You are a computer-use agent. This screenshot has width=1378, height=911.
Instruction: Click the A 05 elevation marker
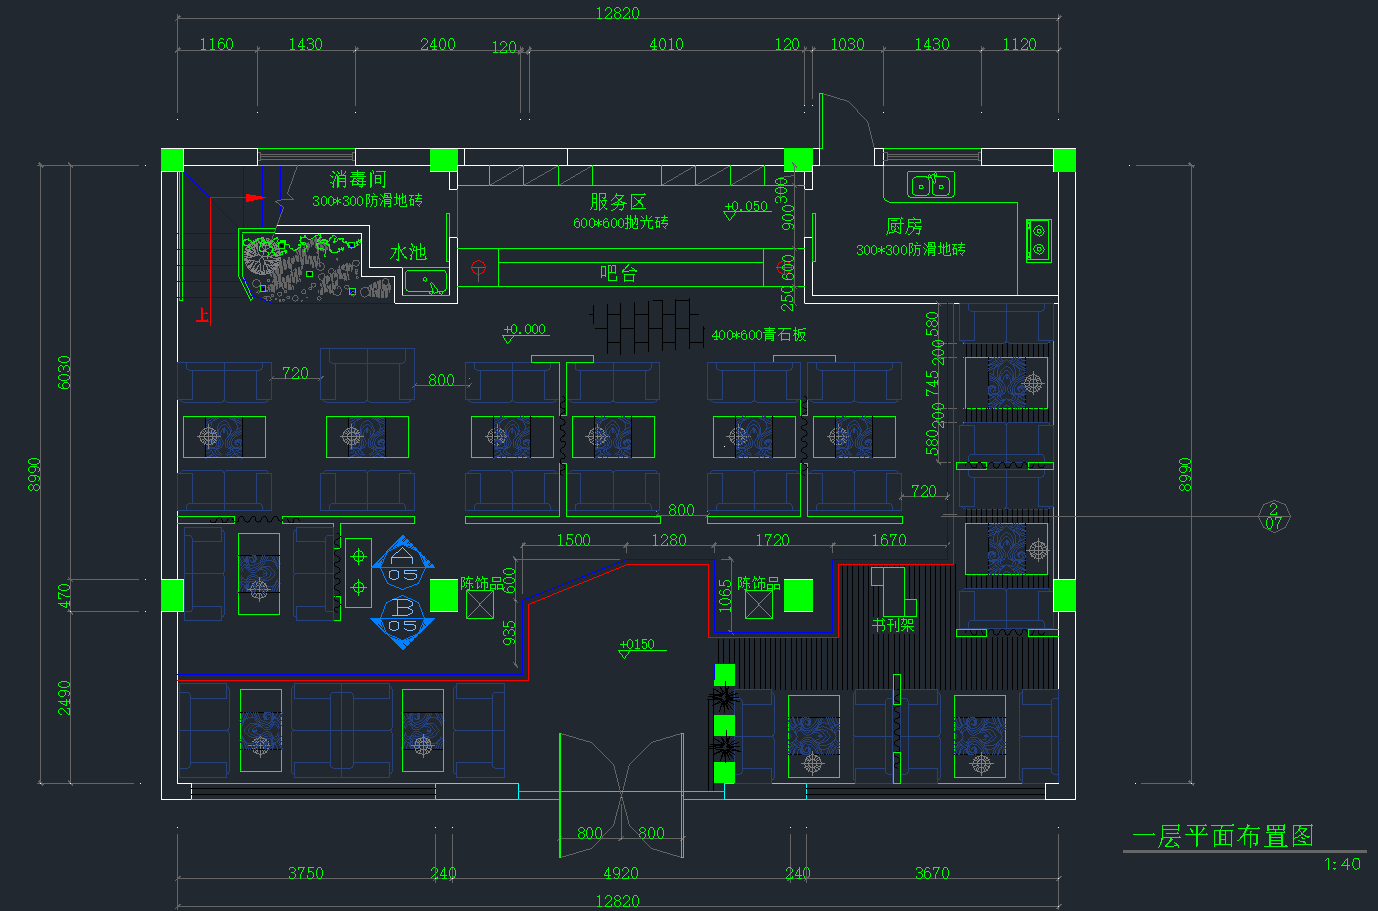(x=403, y=565)
